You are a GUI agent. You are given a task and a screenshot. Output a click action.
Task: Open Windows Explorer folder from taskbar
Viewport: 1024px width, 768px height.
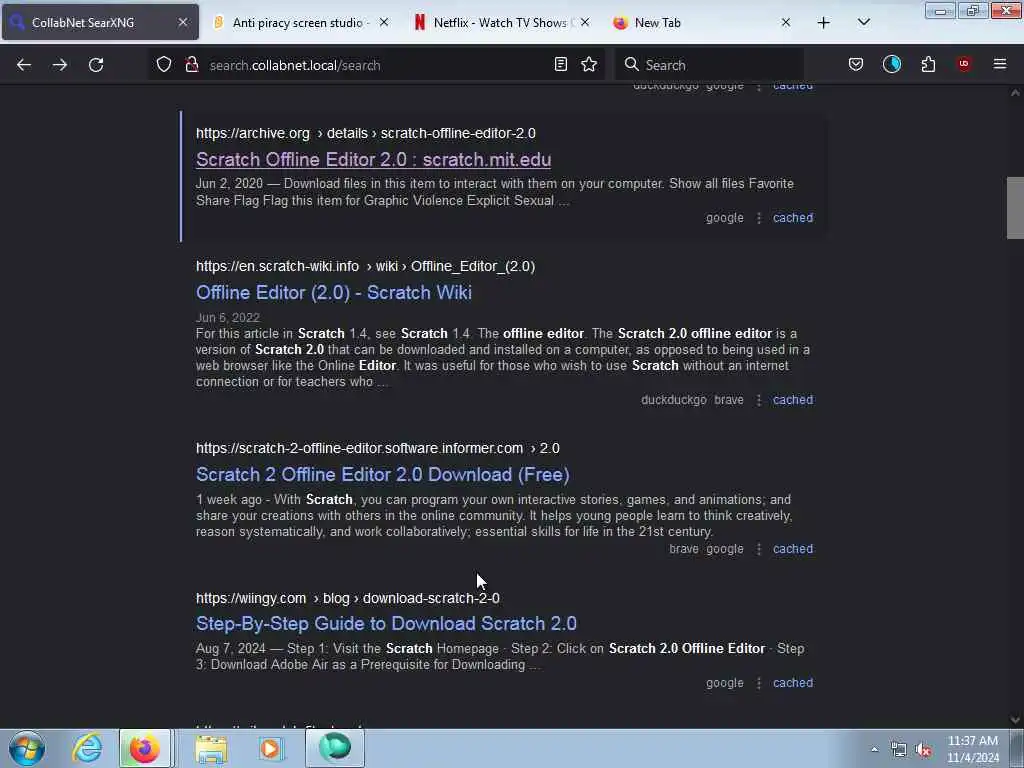tap(210, 748)
